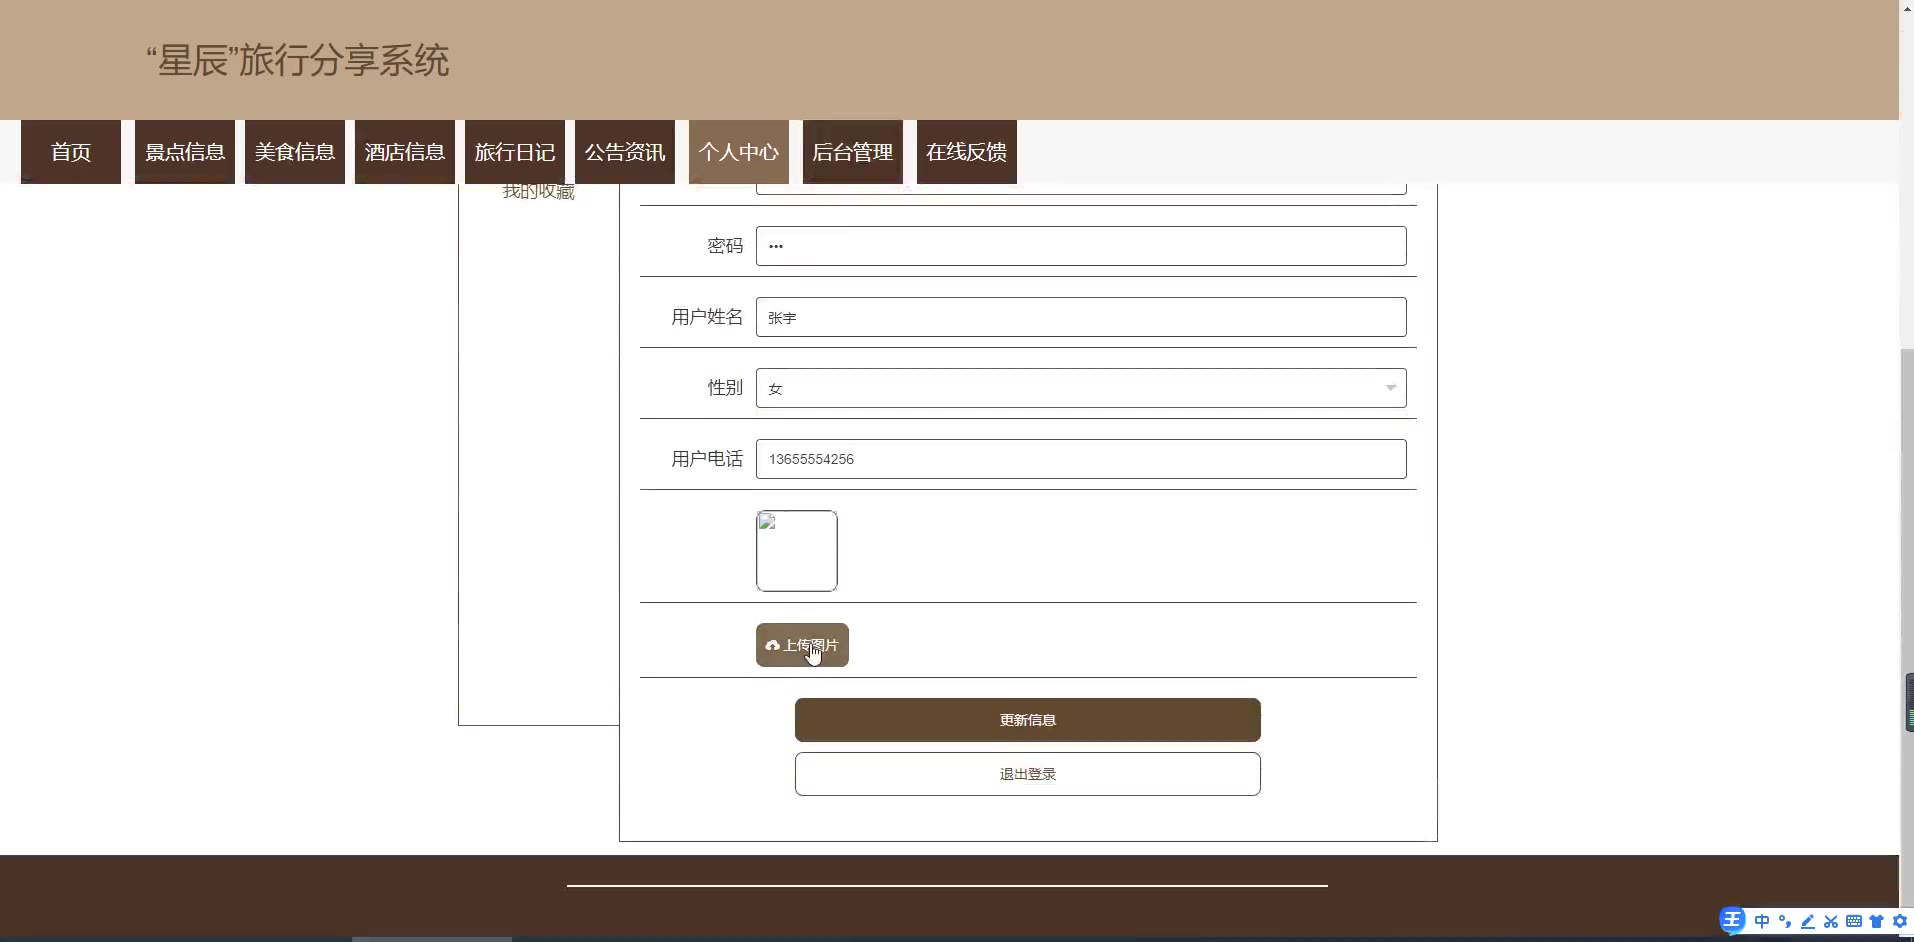Click the 用户电话 field label

(x=707, y=459)
